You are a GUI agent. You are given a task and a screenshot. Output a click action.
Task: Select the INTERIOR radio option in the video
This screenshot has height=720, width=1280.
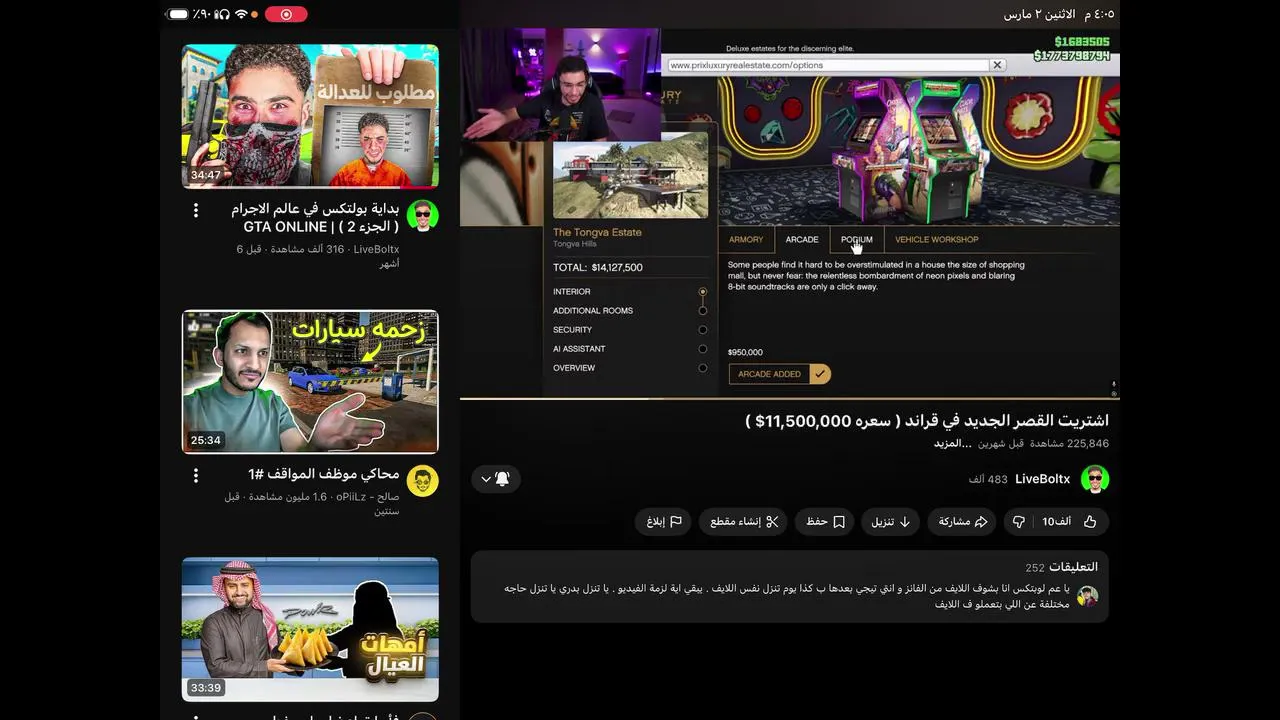[x=703, y=292]
